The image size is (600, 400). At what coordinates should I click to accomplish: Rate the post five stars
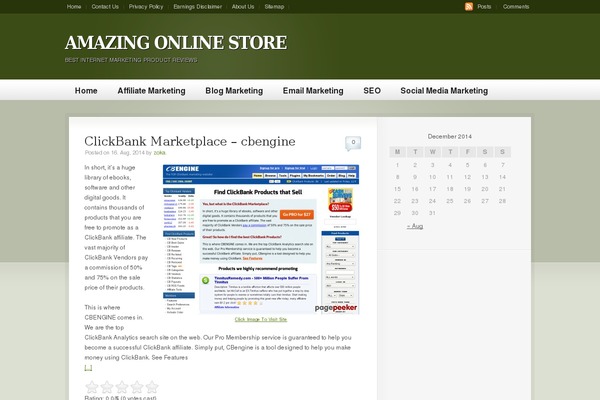(x=152, y=387)
